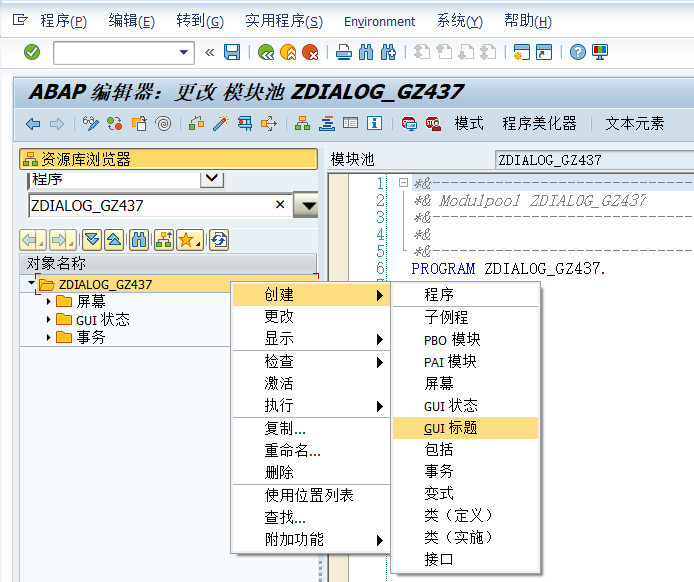
Task: Click the 资源库浏览器 button
Action: coord(169,159)
